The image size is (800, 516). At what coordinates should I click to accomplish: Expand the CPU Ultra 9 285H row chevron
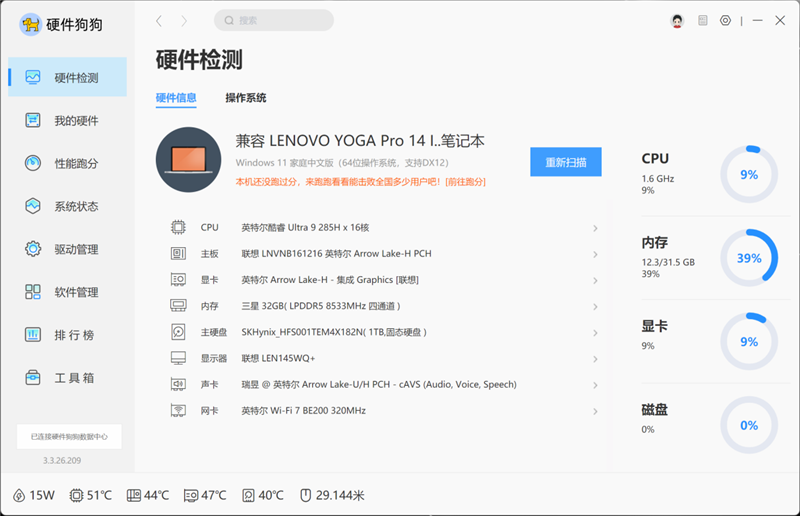click(x=595, y=228)
